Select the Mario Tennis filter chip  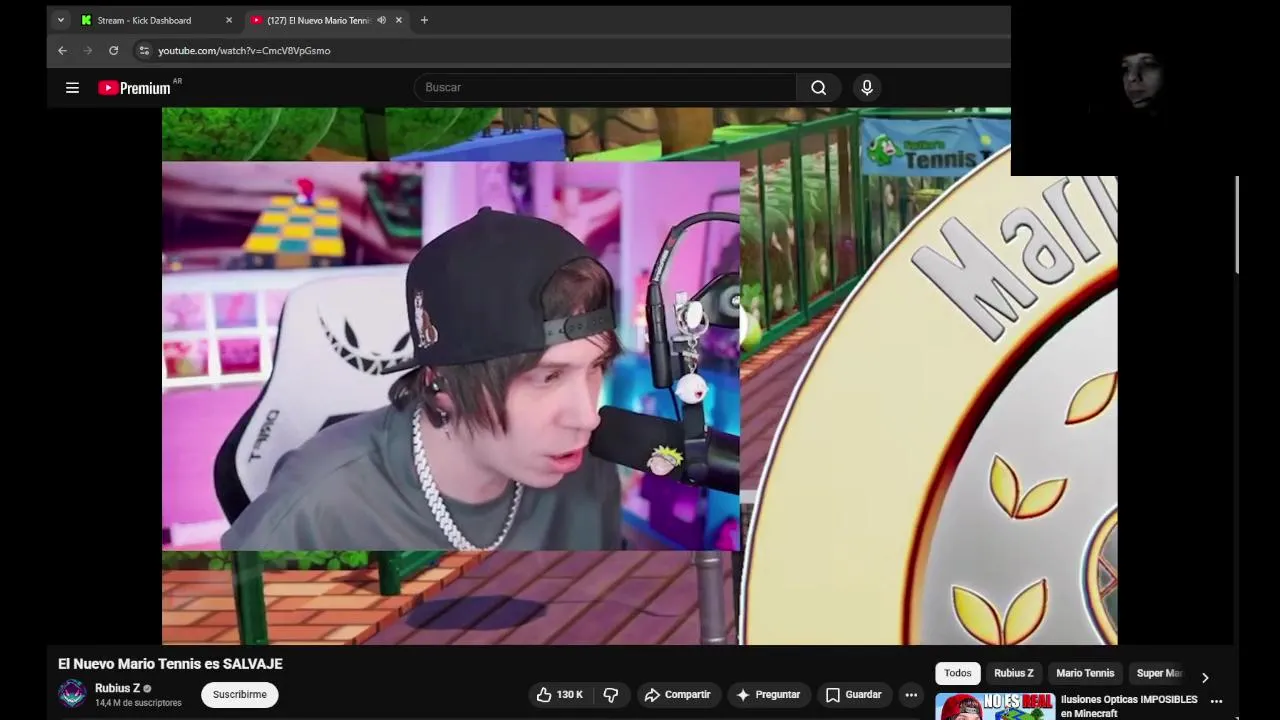(1085, 673)
